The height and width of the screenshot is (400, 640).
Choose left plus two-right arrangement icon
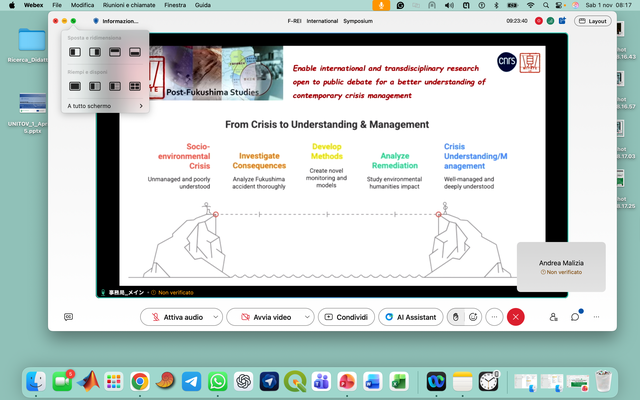[115, 86]
